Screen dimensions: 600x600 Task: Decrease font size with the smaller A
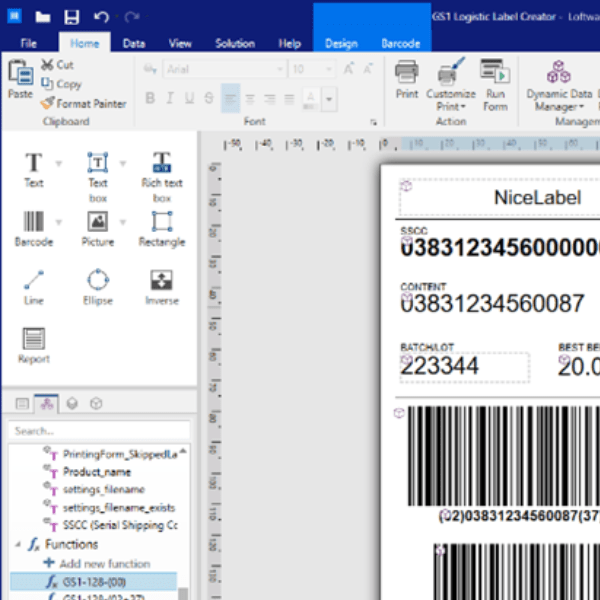coord(368,69)
